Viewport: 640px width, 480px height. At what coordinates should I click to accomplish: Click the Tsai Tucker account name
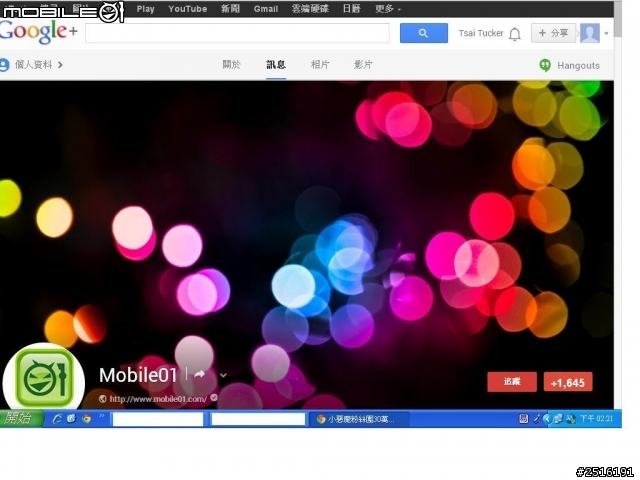pos(480,33)
